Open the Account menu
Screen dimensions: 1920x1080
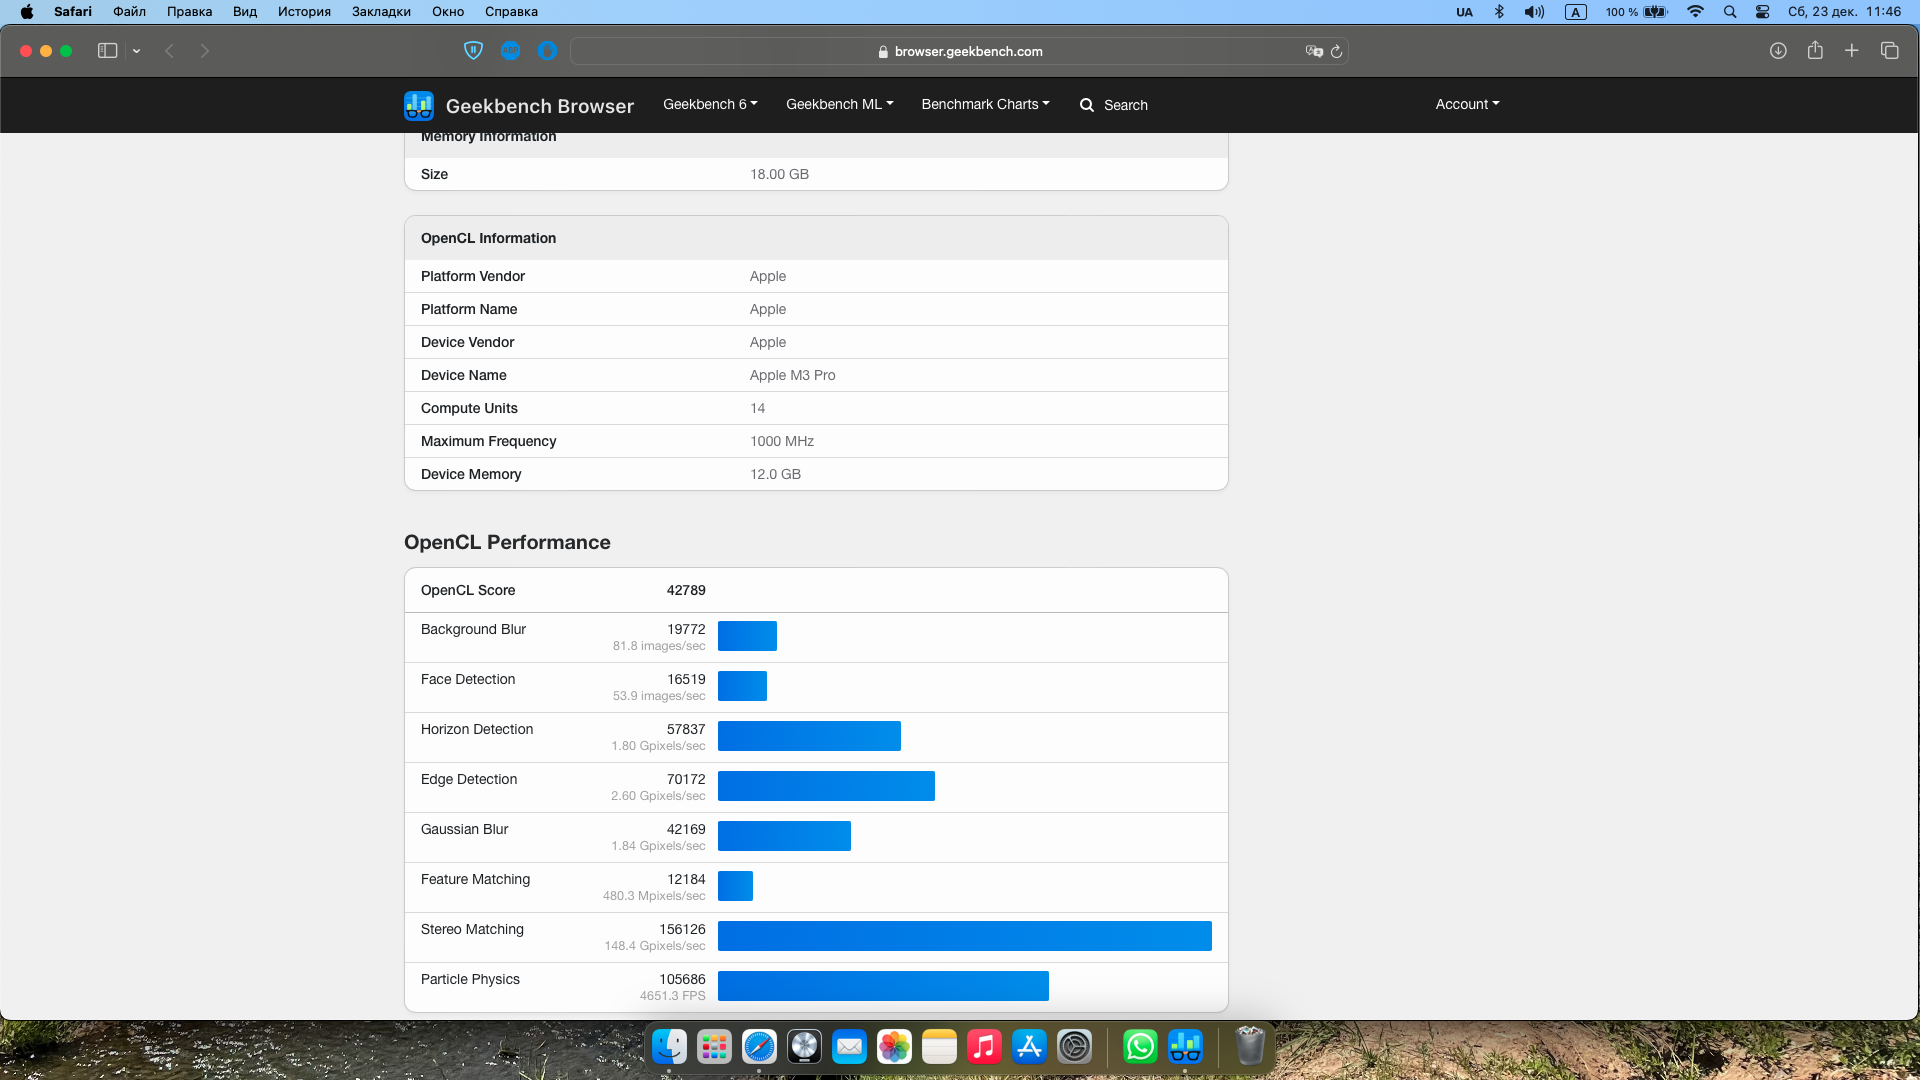pos(1467,104)
